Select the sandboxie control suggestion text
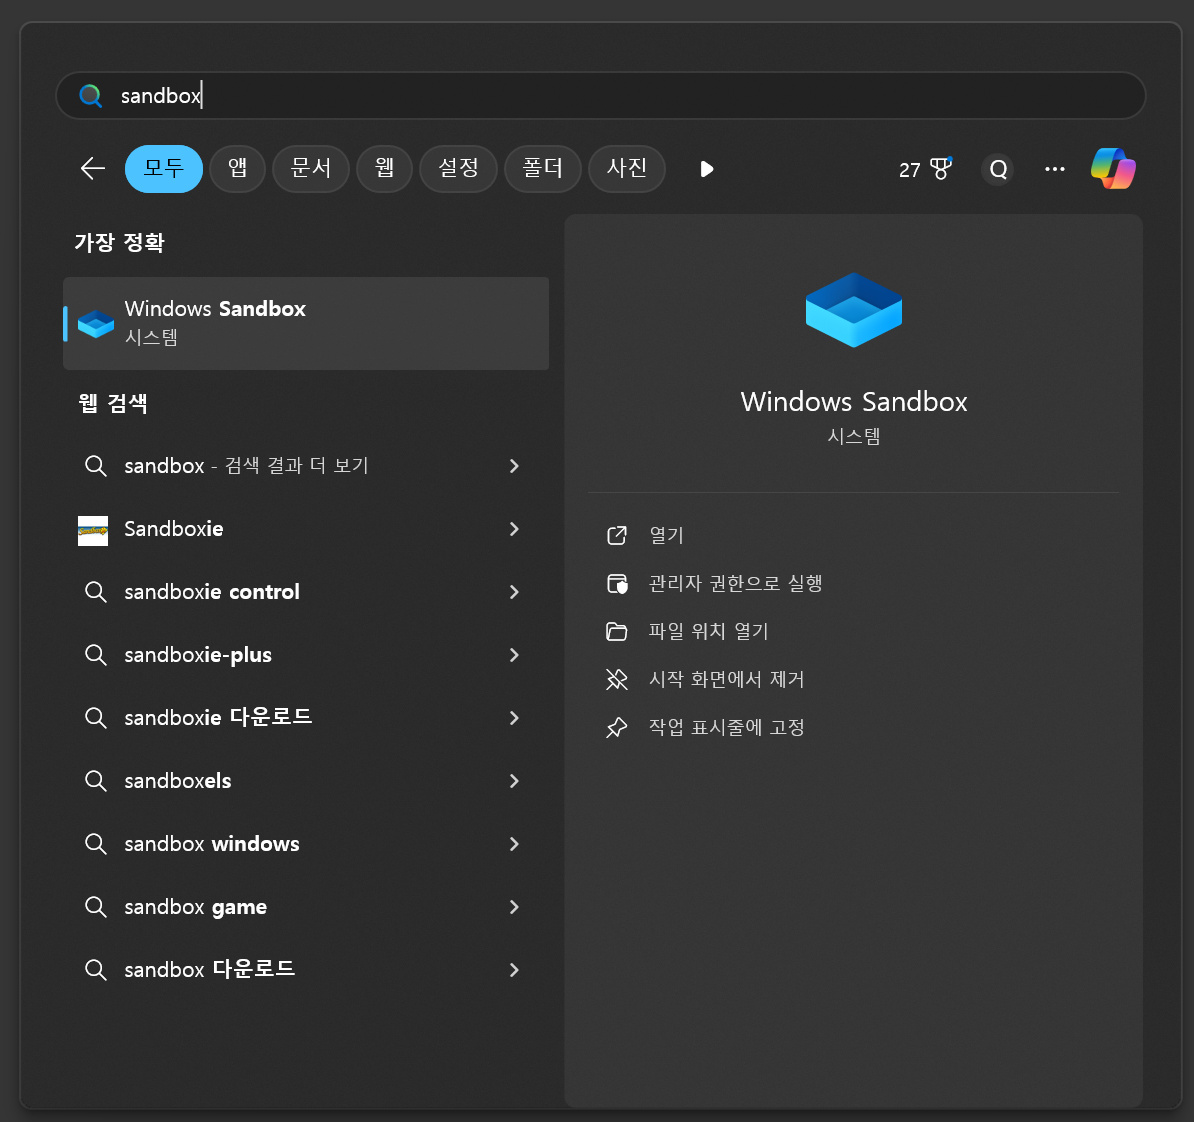This screenshot has width=1194, height=1122. click(x=212, y=592)
